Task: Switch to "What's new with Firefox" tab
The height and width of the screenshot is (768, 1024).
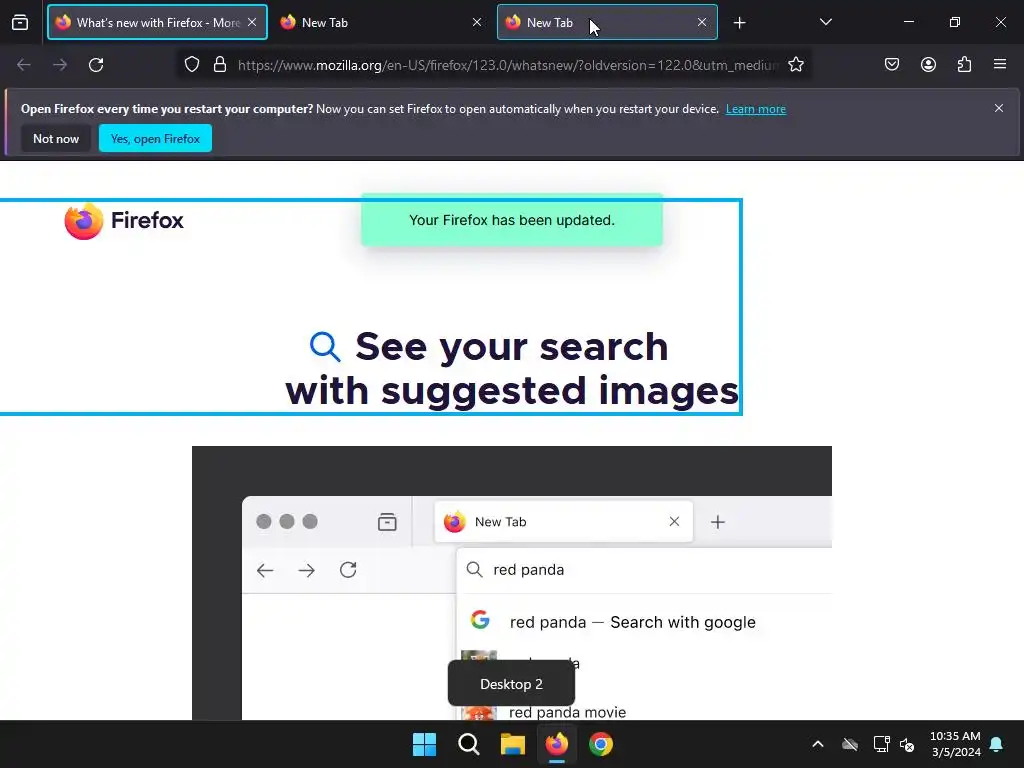Action: [157, 22]
